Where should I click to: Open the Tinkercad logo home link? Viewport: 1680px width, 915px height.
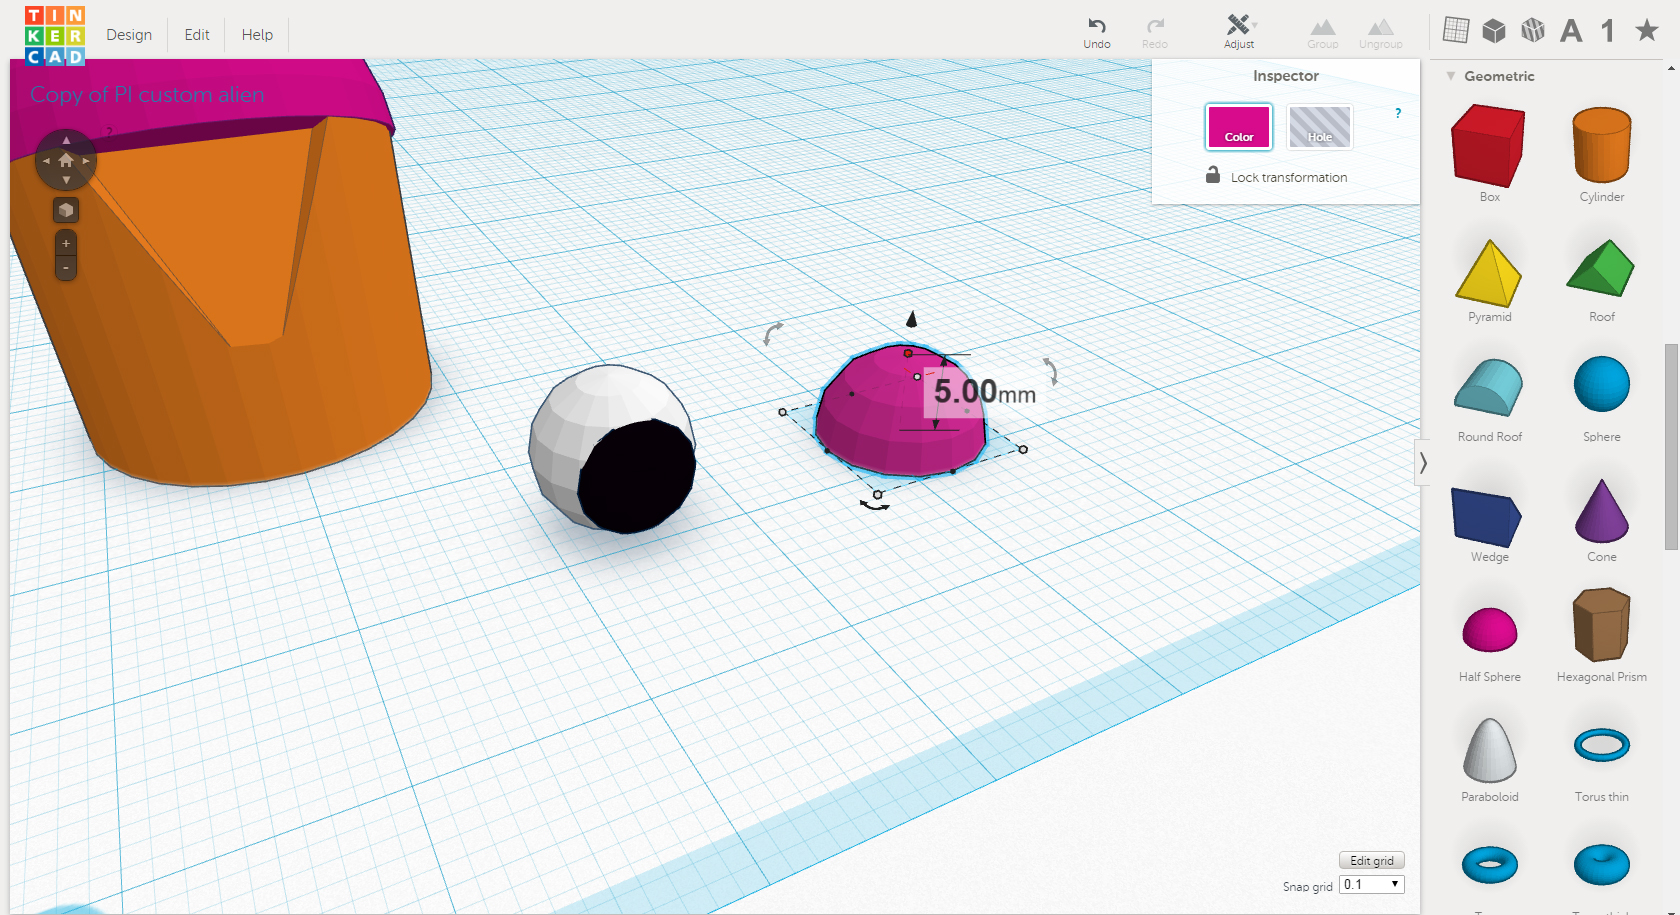55,35
